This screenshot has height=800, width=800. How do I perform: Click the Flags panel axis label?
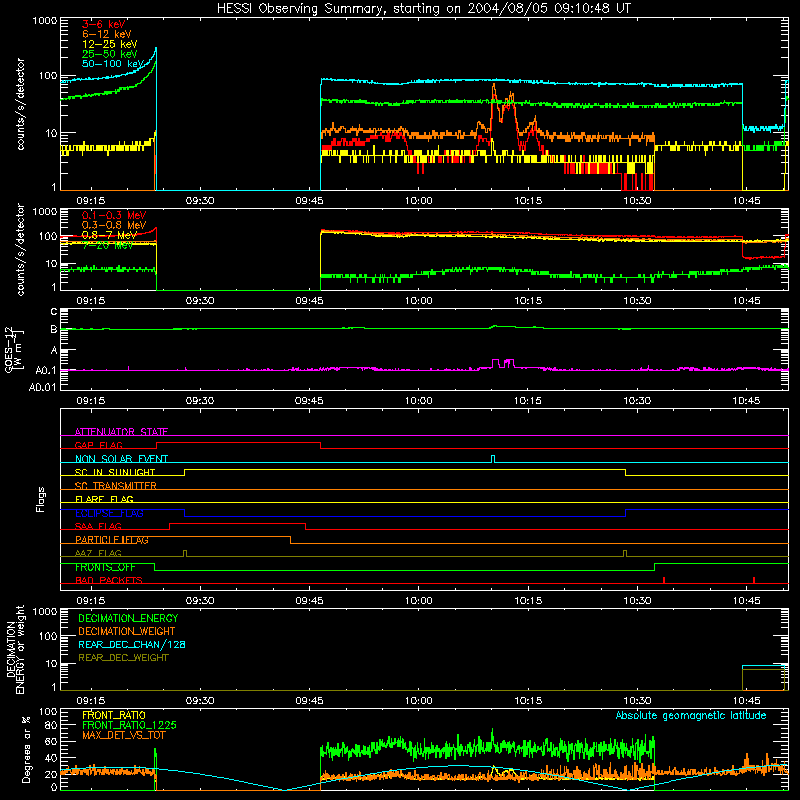41,499
